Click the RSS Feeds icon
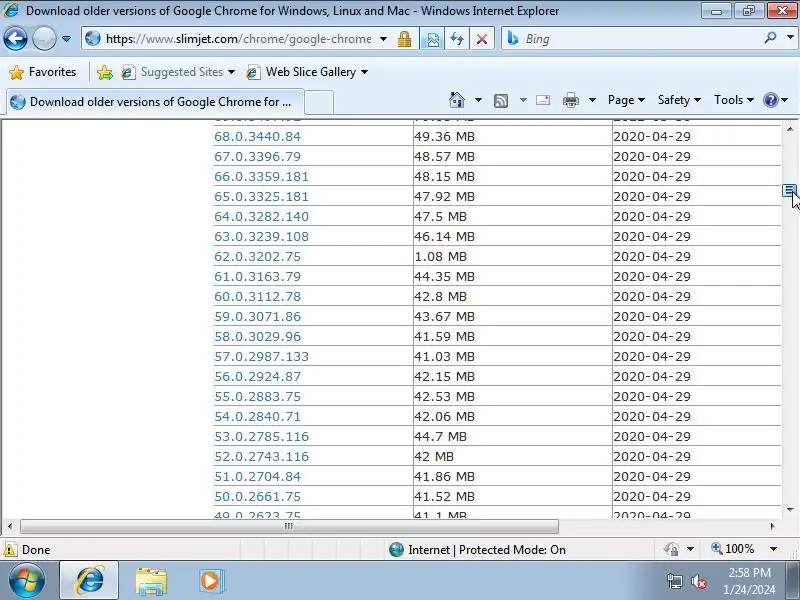800x600 pixels. (x=501, y=101)
